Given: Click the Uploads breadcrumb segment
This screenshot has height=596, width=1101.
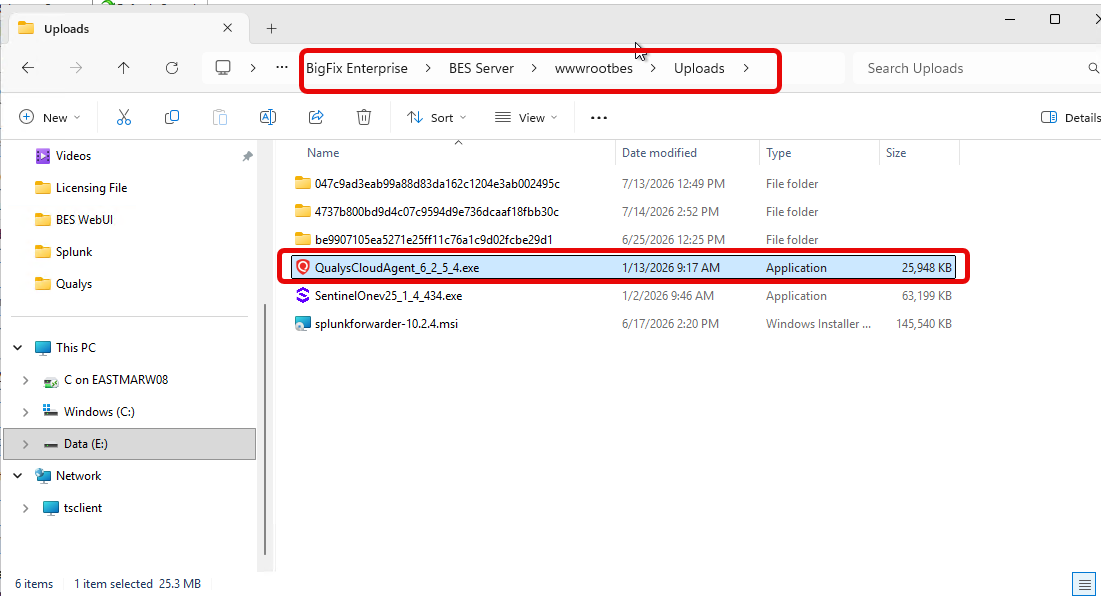Looking at the screenshot, I should 699,68.
